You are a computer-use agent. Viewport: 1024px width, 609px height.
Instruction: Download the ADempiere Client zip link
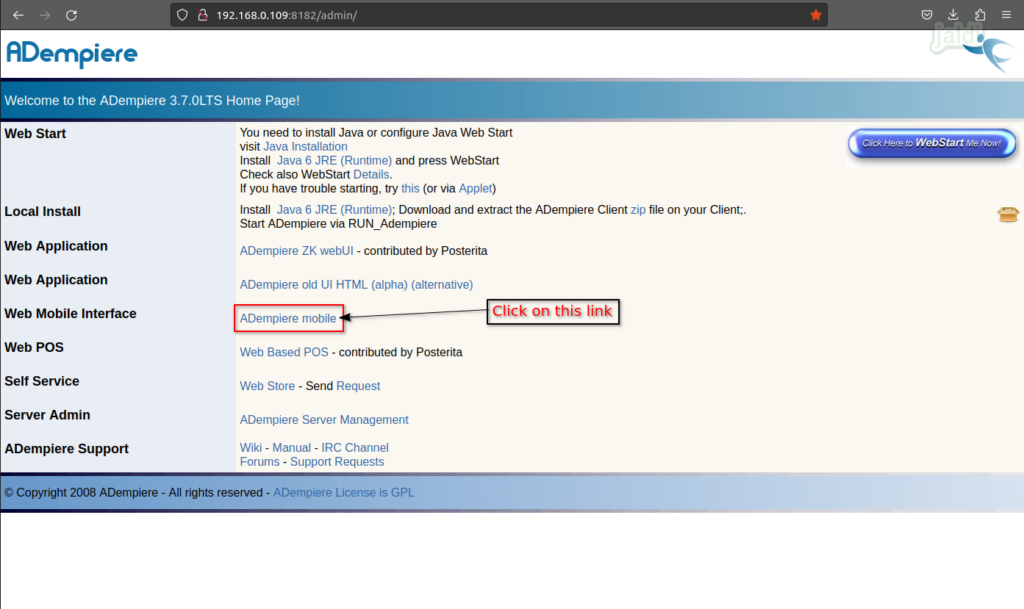(x=638, y=210)
